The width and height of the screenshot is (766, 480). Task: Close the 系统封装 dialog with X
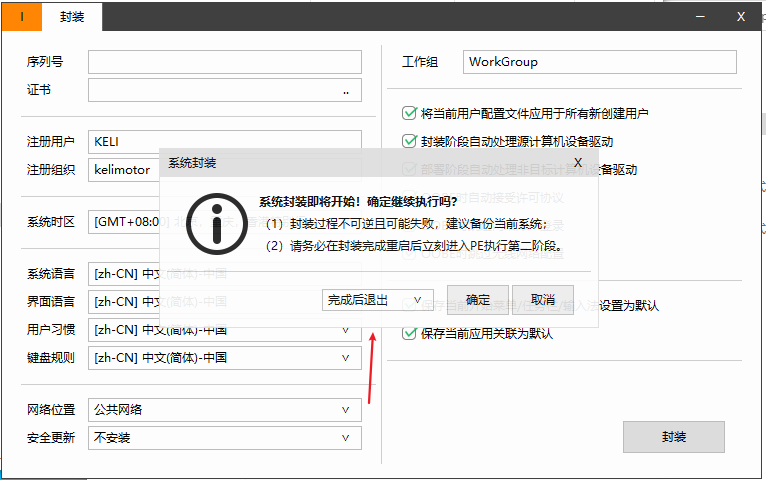coord(578,163)
